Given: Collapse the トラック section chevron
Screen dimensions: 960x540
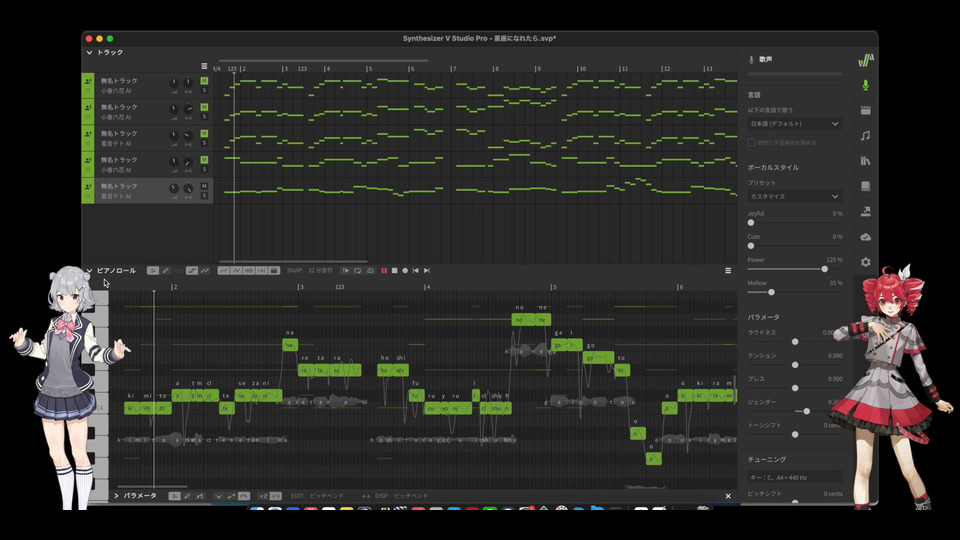Looking at the screenshot, I should (x=89, y=53).
